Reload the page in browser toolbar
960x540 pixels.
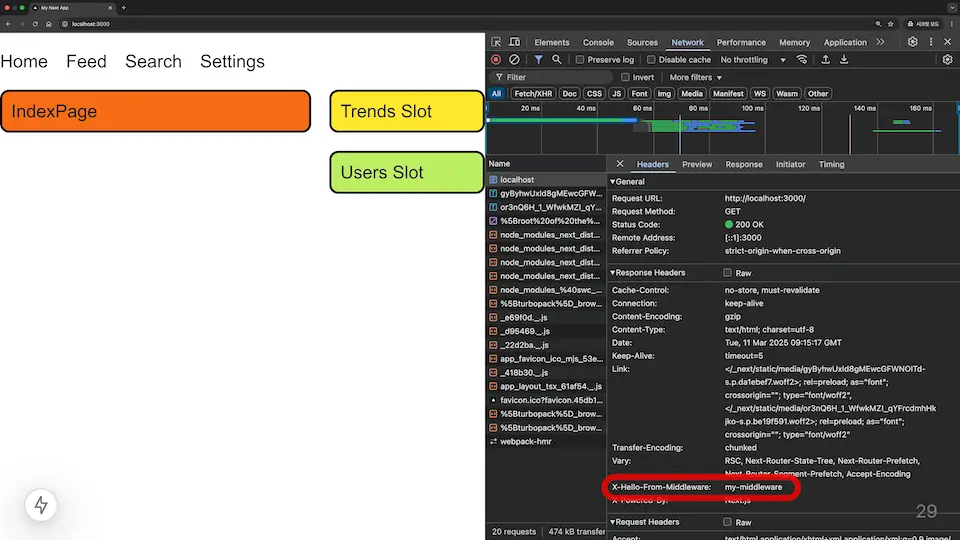click(35, 24)
